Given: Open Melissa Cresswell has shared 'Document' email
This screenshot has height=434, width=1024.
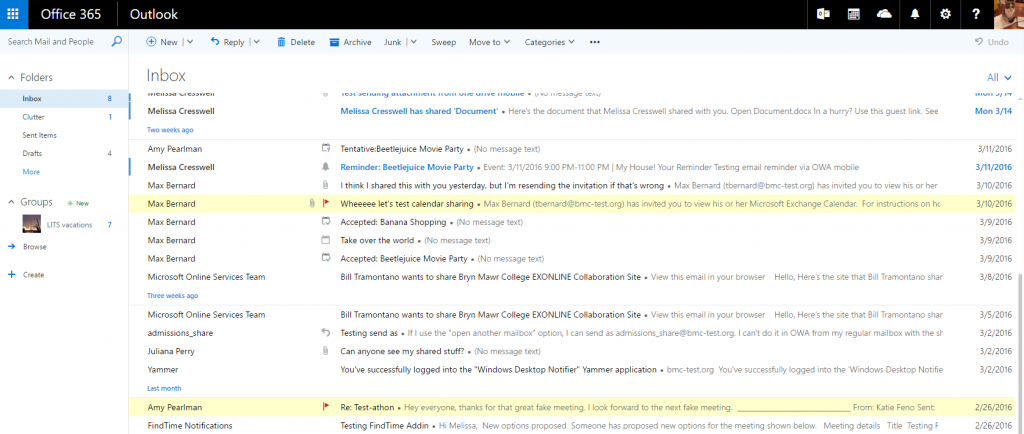Looking at the screenshot, I should (573, 111).
